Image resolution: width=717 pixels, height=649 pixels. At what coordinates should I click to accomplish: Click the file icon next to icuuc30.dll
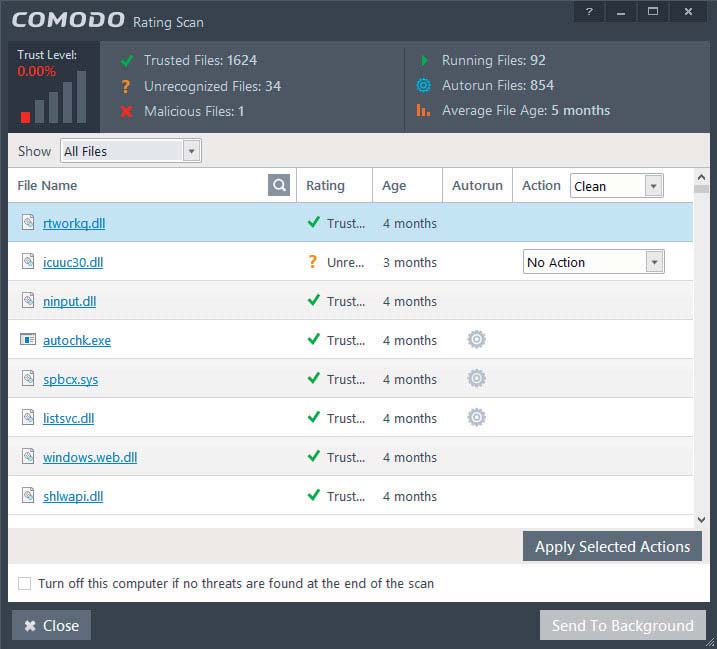(28, 262)
